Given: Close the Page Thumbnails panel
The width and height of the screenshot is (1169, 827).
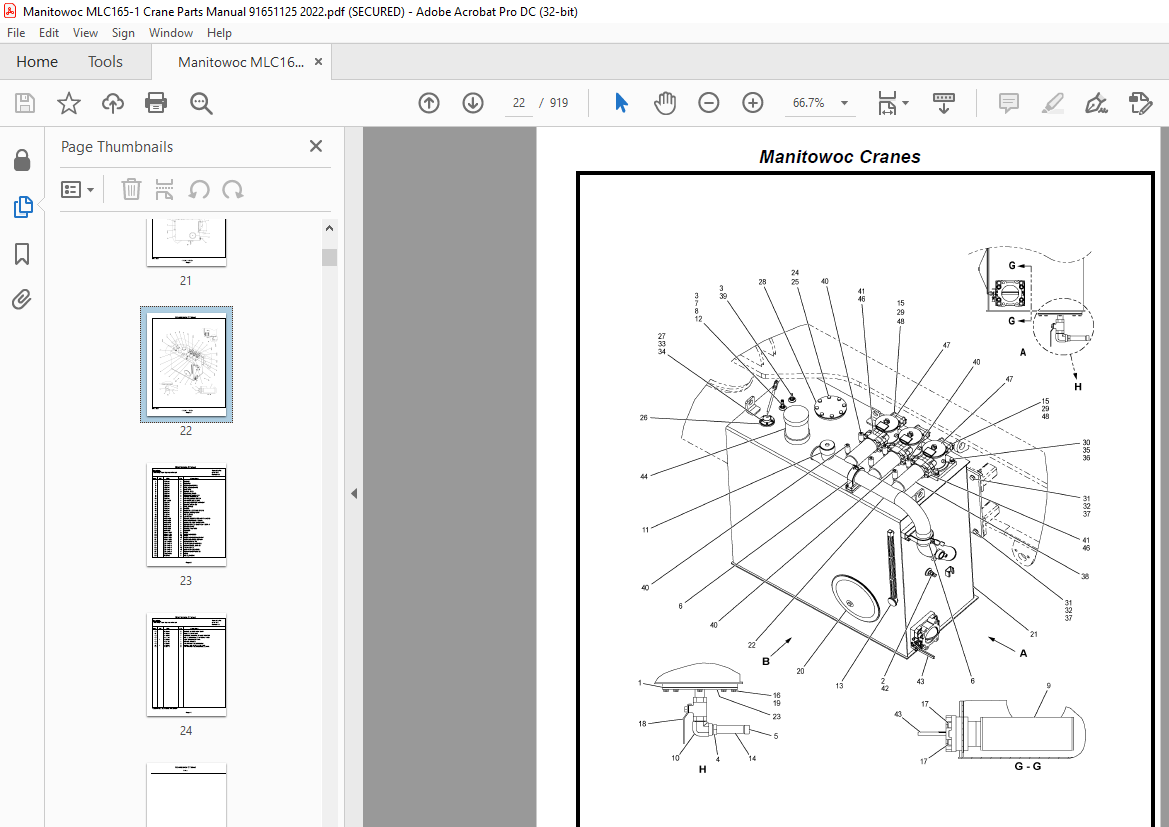Looking at the screenshot, I should 316,146.
